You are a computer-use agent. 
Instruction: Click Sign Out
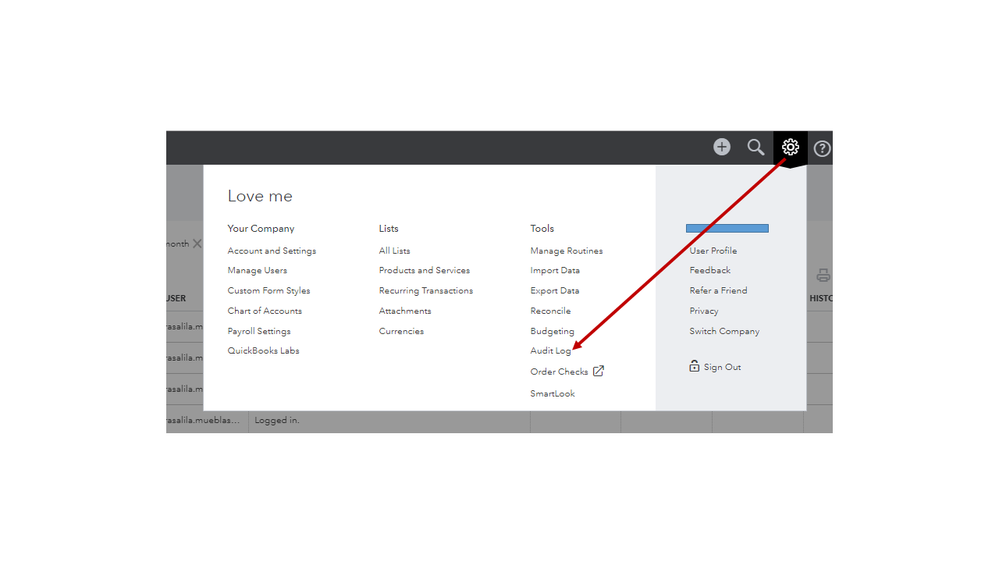click(722, 367)
